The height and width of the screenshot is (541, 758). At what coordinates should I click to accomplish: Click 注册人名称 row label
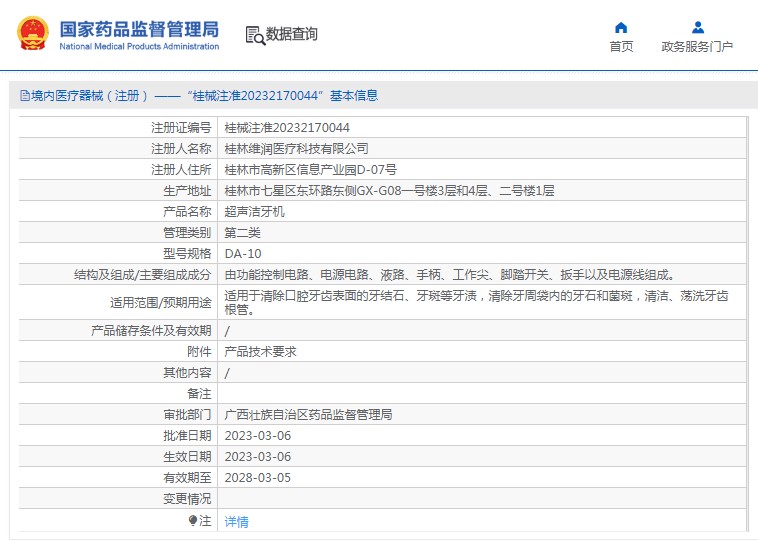pyautogui.click(x=181, y=149)
